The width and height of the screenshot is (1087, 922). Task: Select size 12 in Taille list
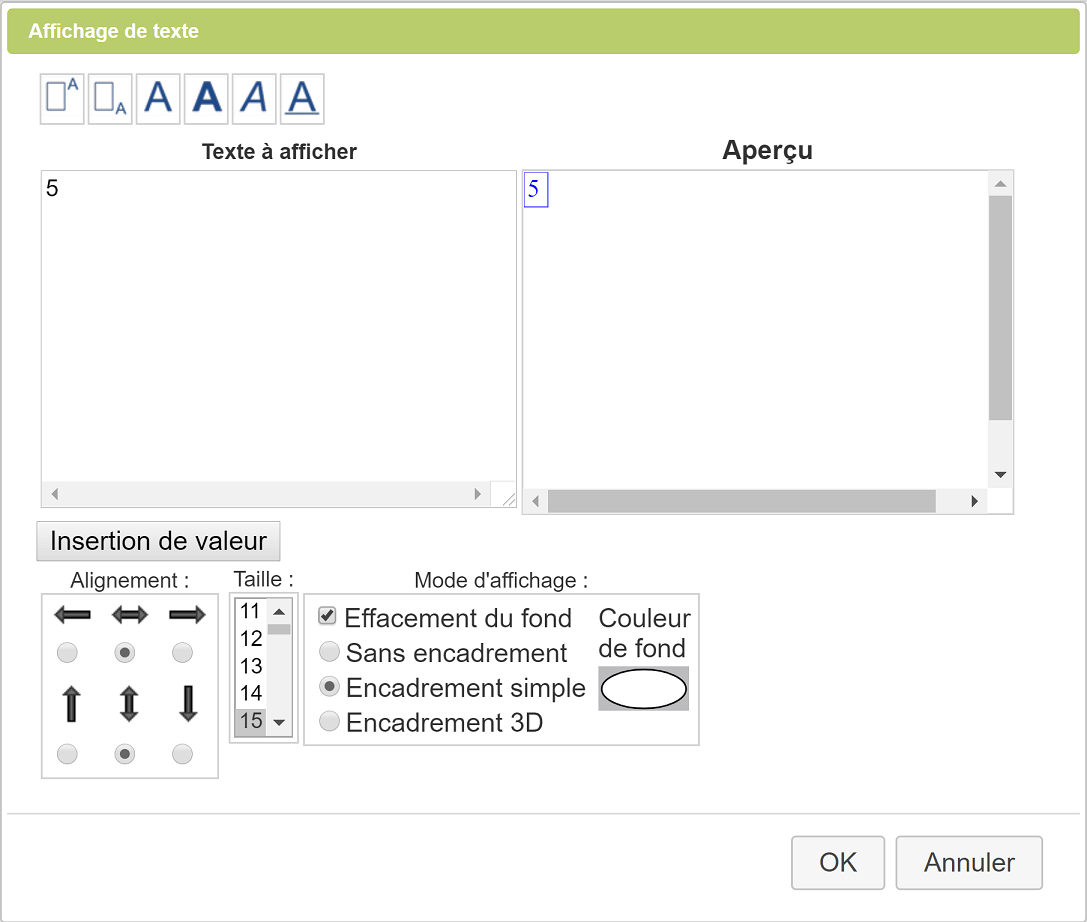click(251, 638)
